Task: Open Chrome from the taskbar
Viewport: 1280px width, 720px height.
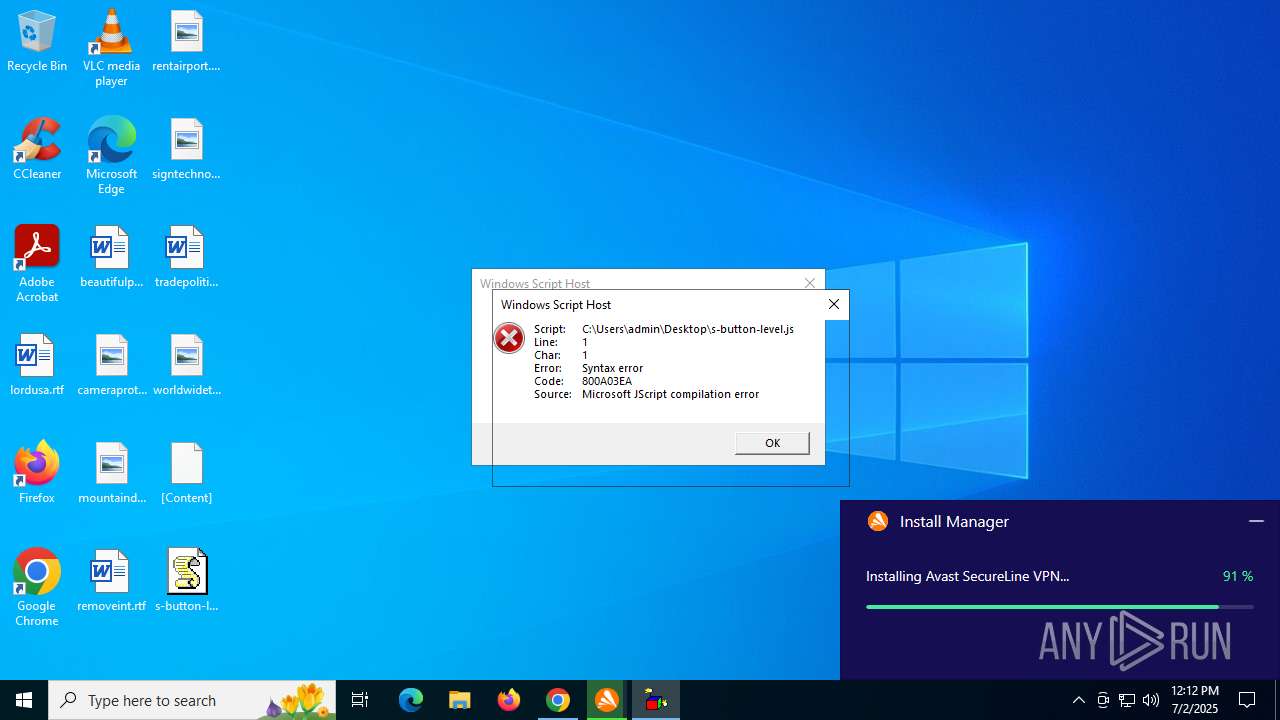Action: [558, 700]
